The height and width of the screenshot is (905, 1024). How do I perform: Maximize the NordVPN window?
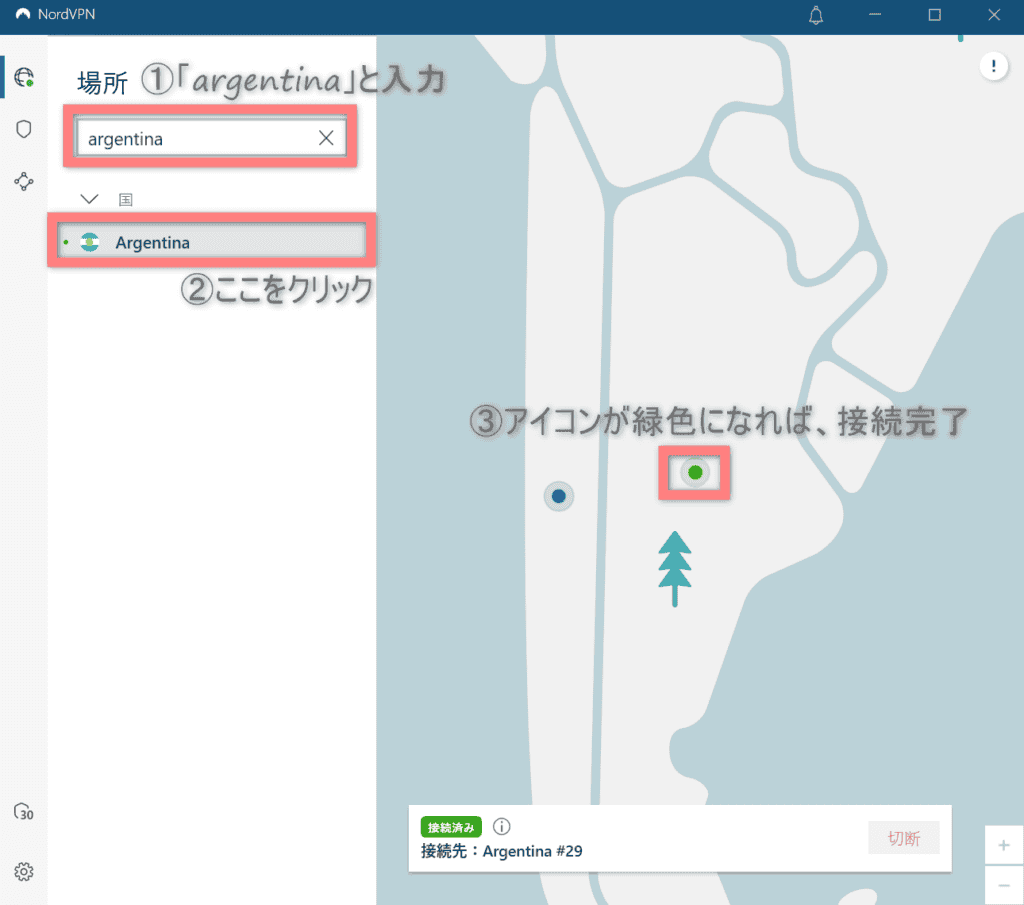pyautogui.click(x=935, y=14)
